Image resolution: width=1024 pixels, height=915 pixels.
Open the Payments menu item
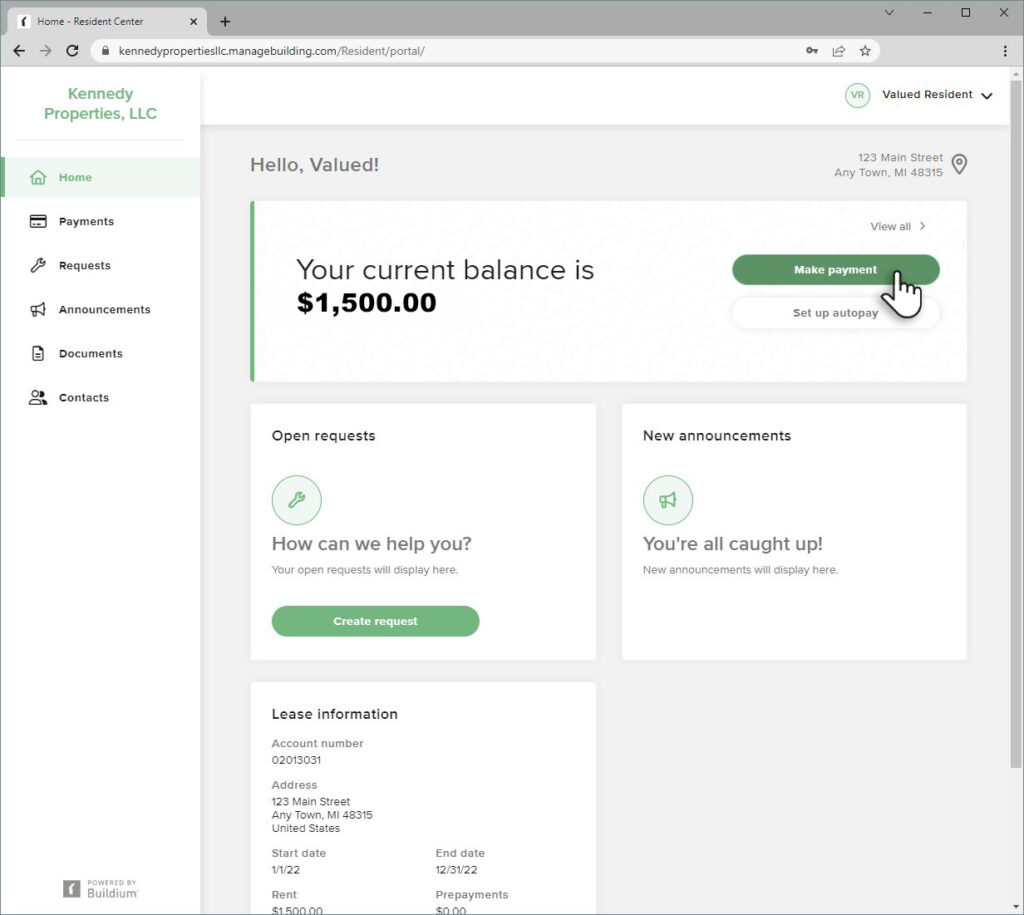click(86, 222)
